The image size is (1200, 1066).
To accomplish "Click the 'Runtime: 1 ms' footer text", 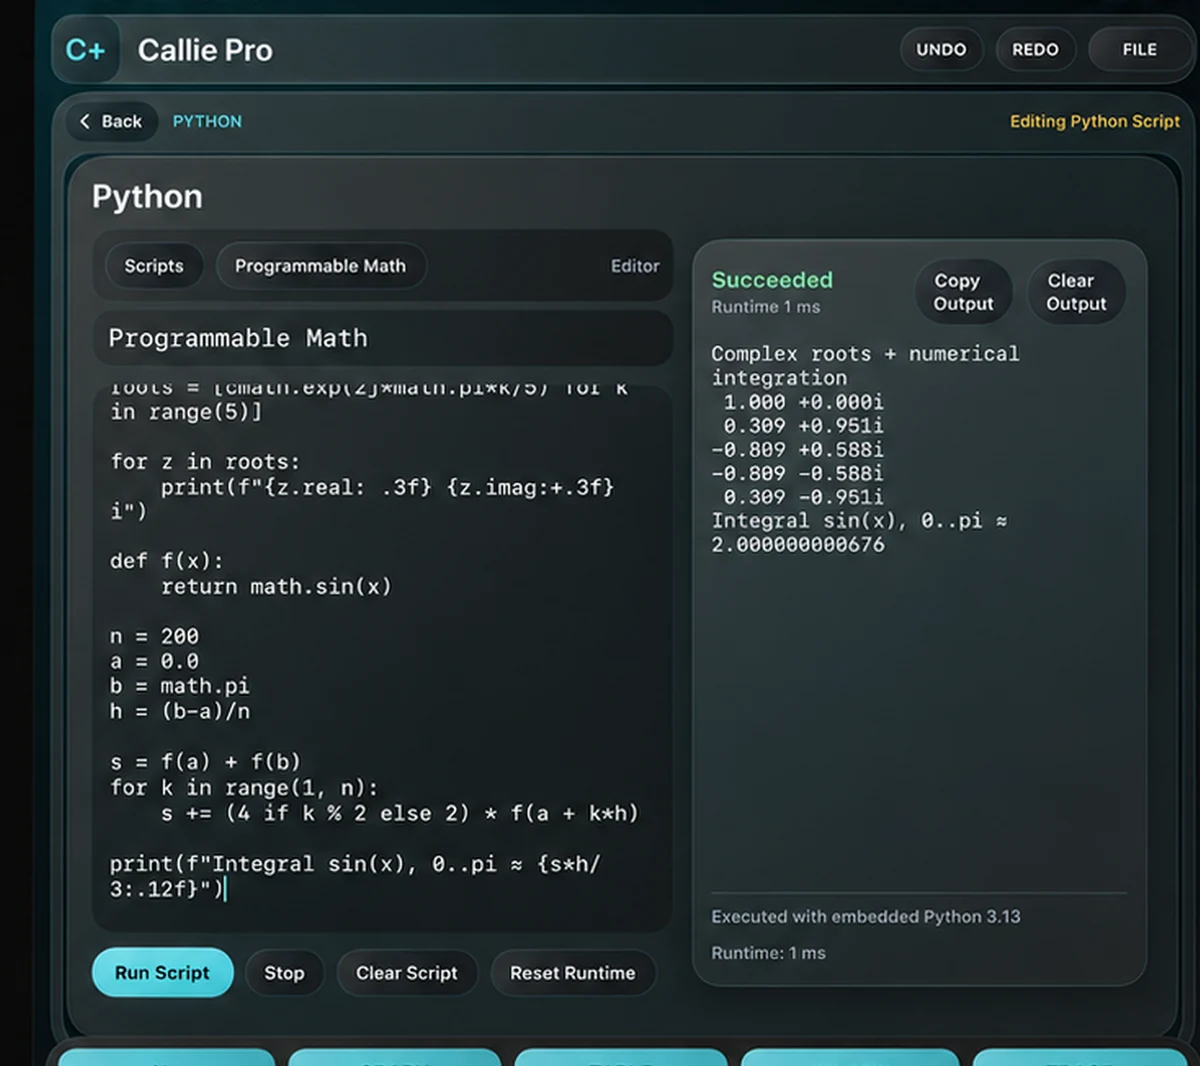I will pyautogui.click(x=768, y=954).
